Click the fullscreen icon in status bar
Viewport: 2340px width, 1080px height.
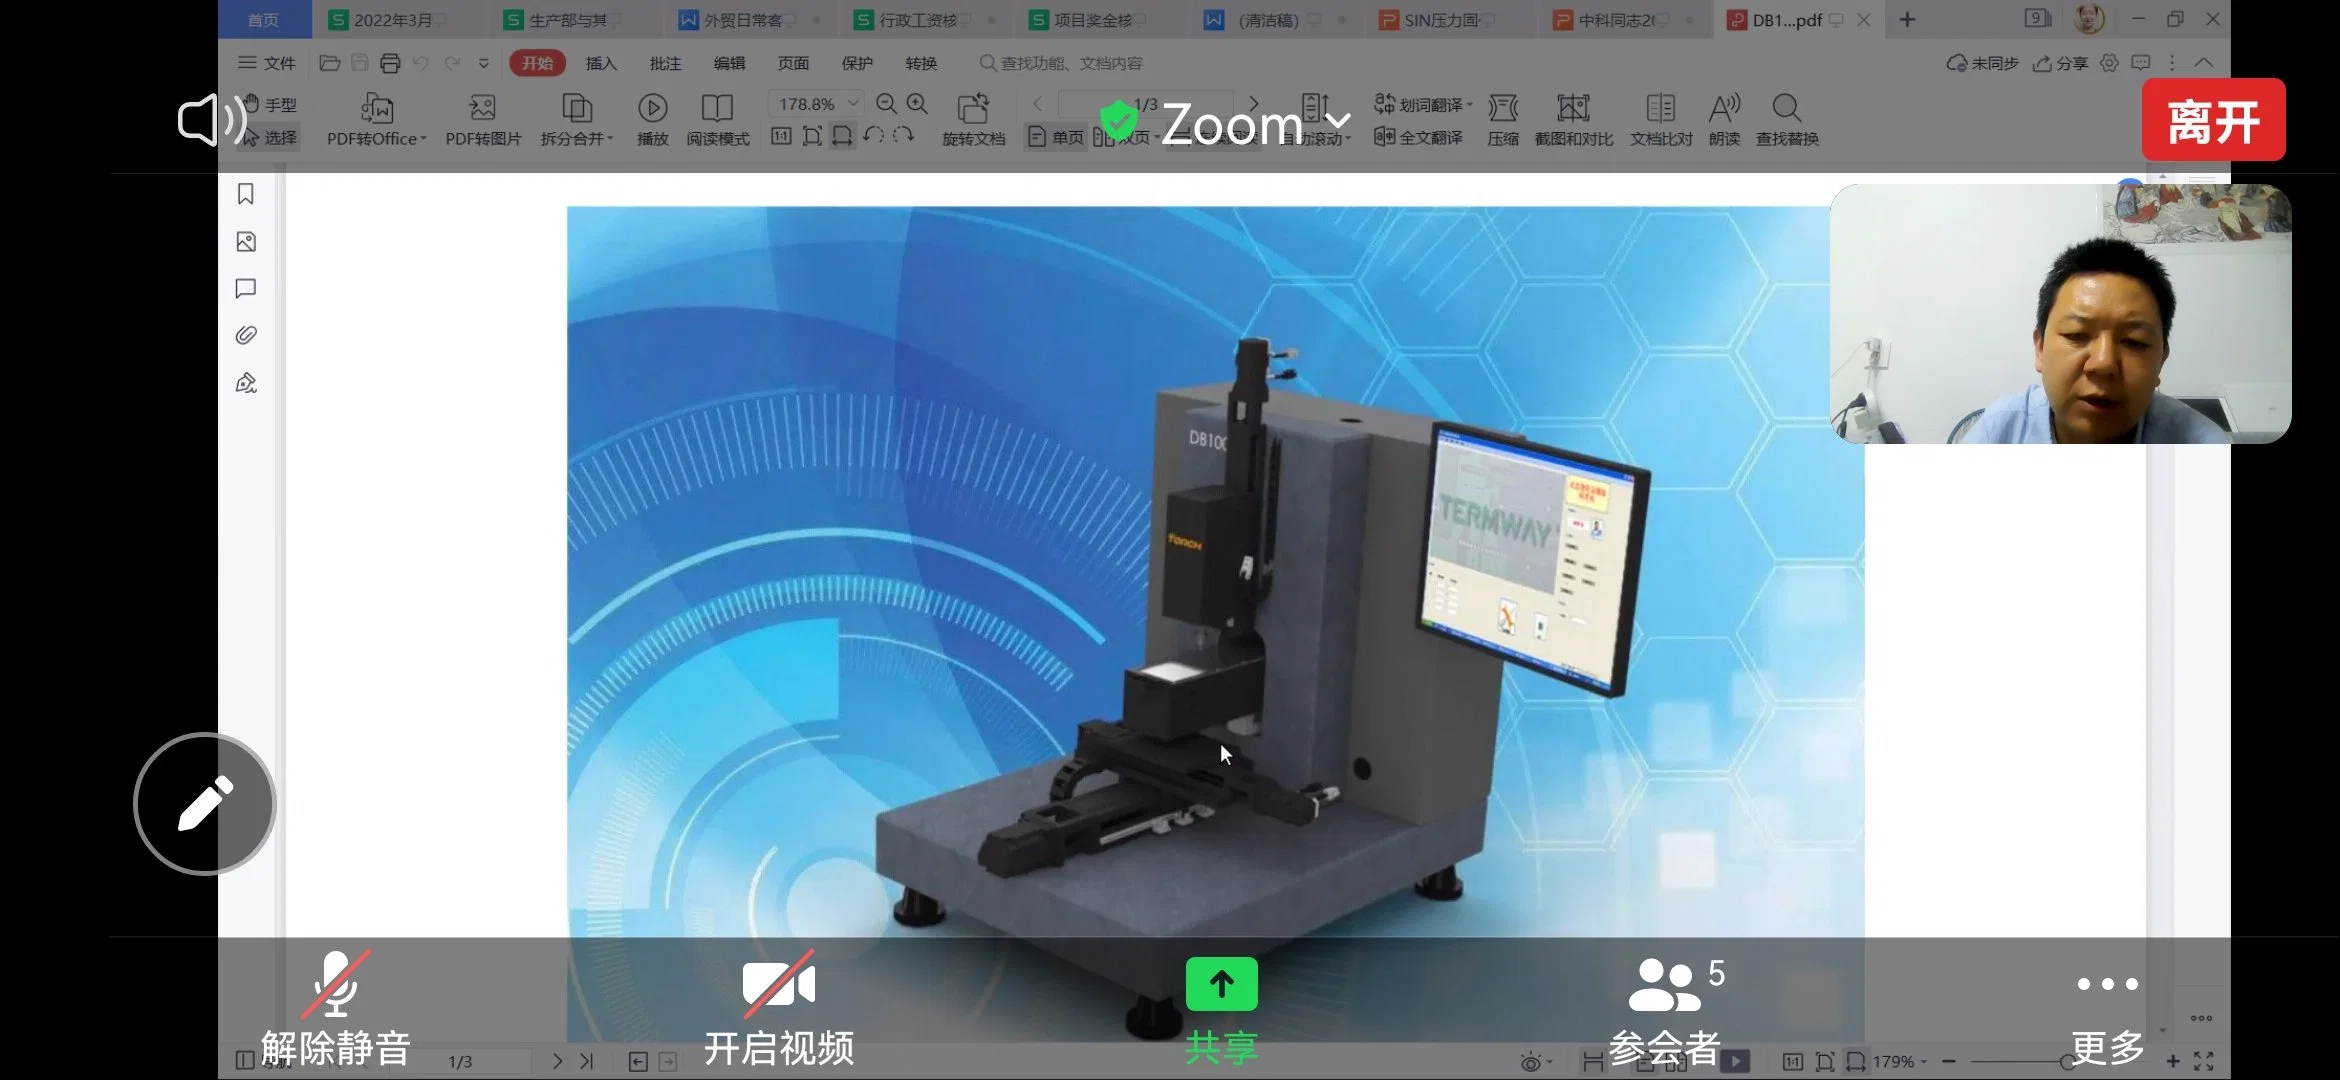click(2204, 1061)
